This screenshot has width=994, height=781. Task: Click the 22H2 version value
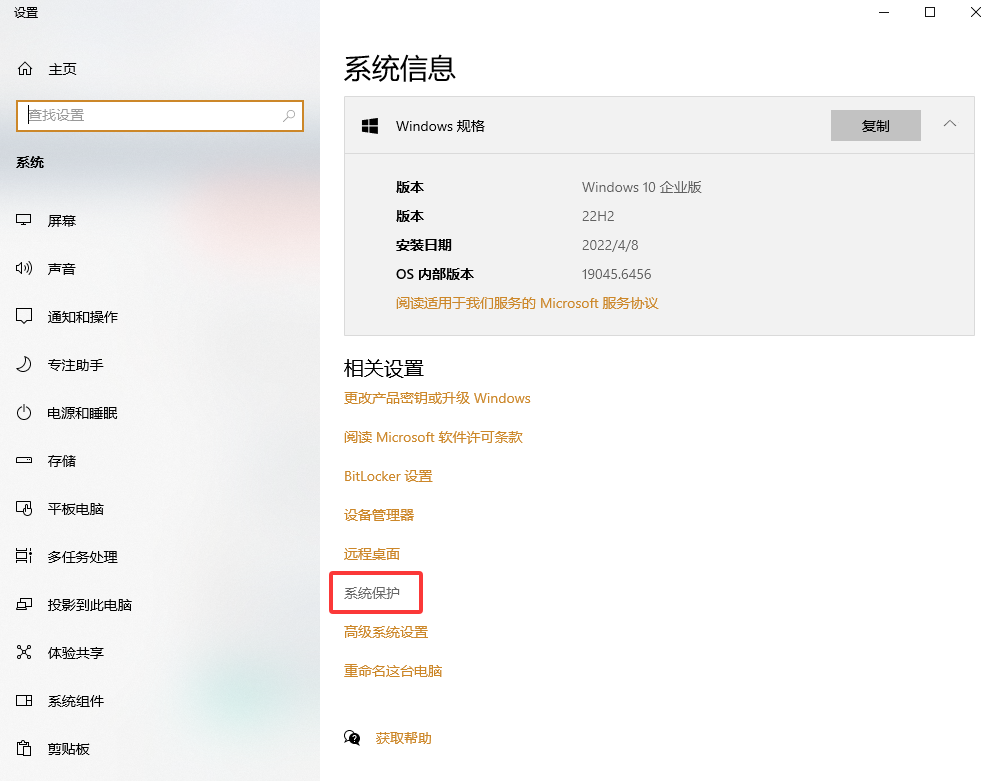tap(598, 216)
